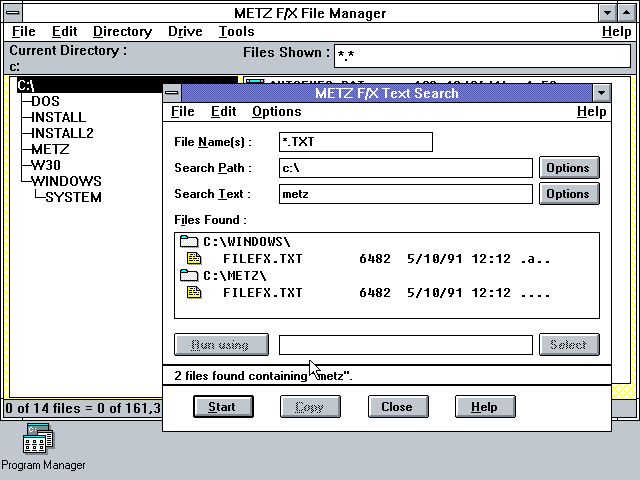Select WINDOWS folder in directory tree
640x480 pixels.
click(66, 181)
